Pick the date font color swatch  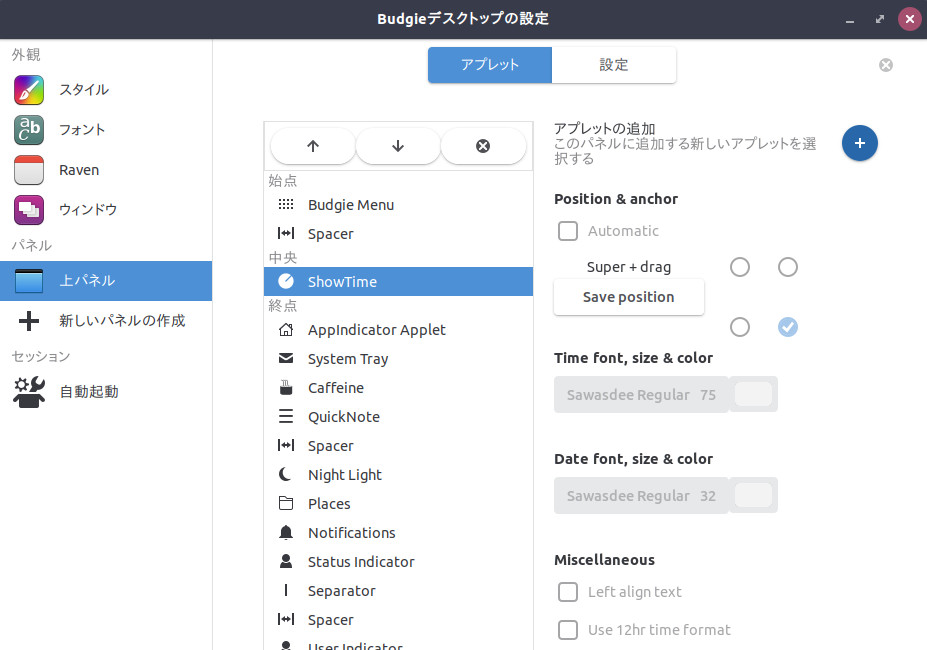[753, 496]
